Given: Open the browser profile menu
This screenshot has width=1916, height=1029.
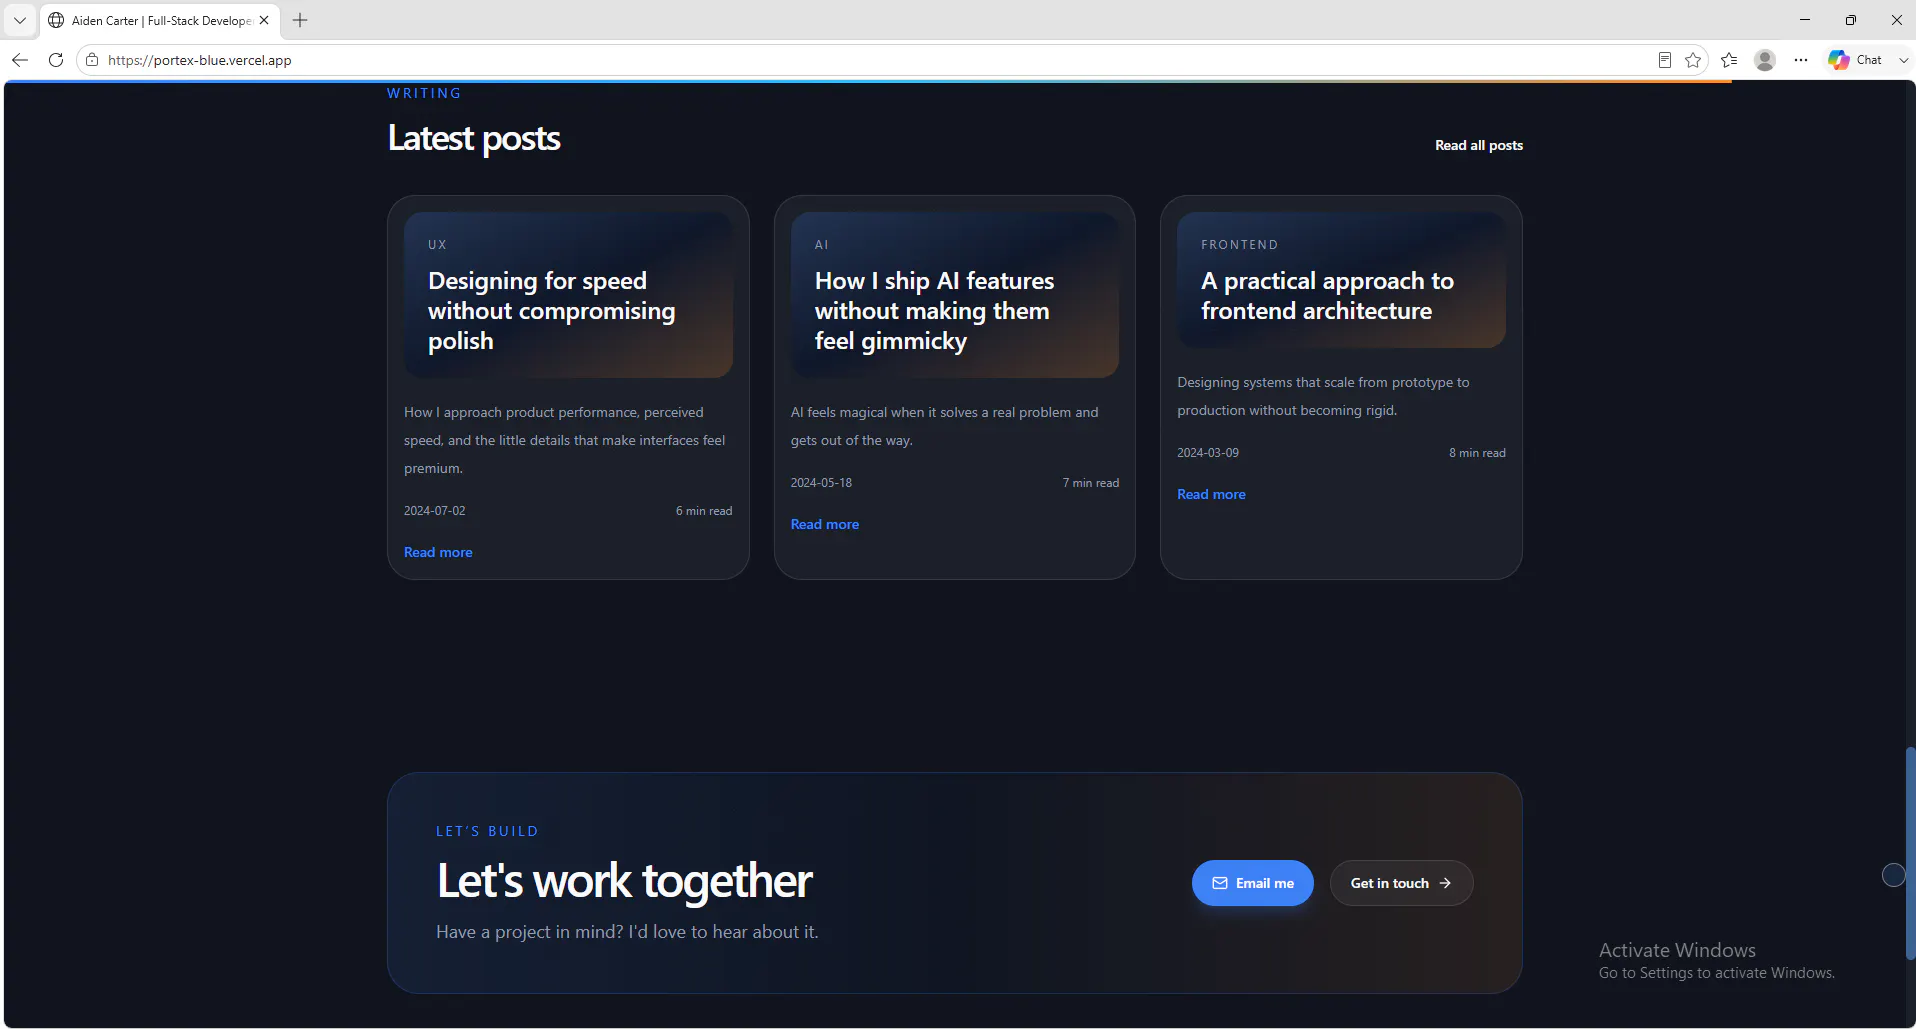Looking at the screenshot, I should click(1765, 60).
